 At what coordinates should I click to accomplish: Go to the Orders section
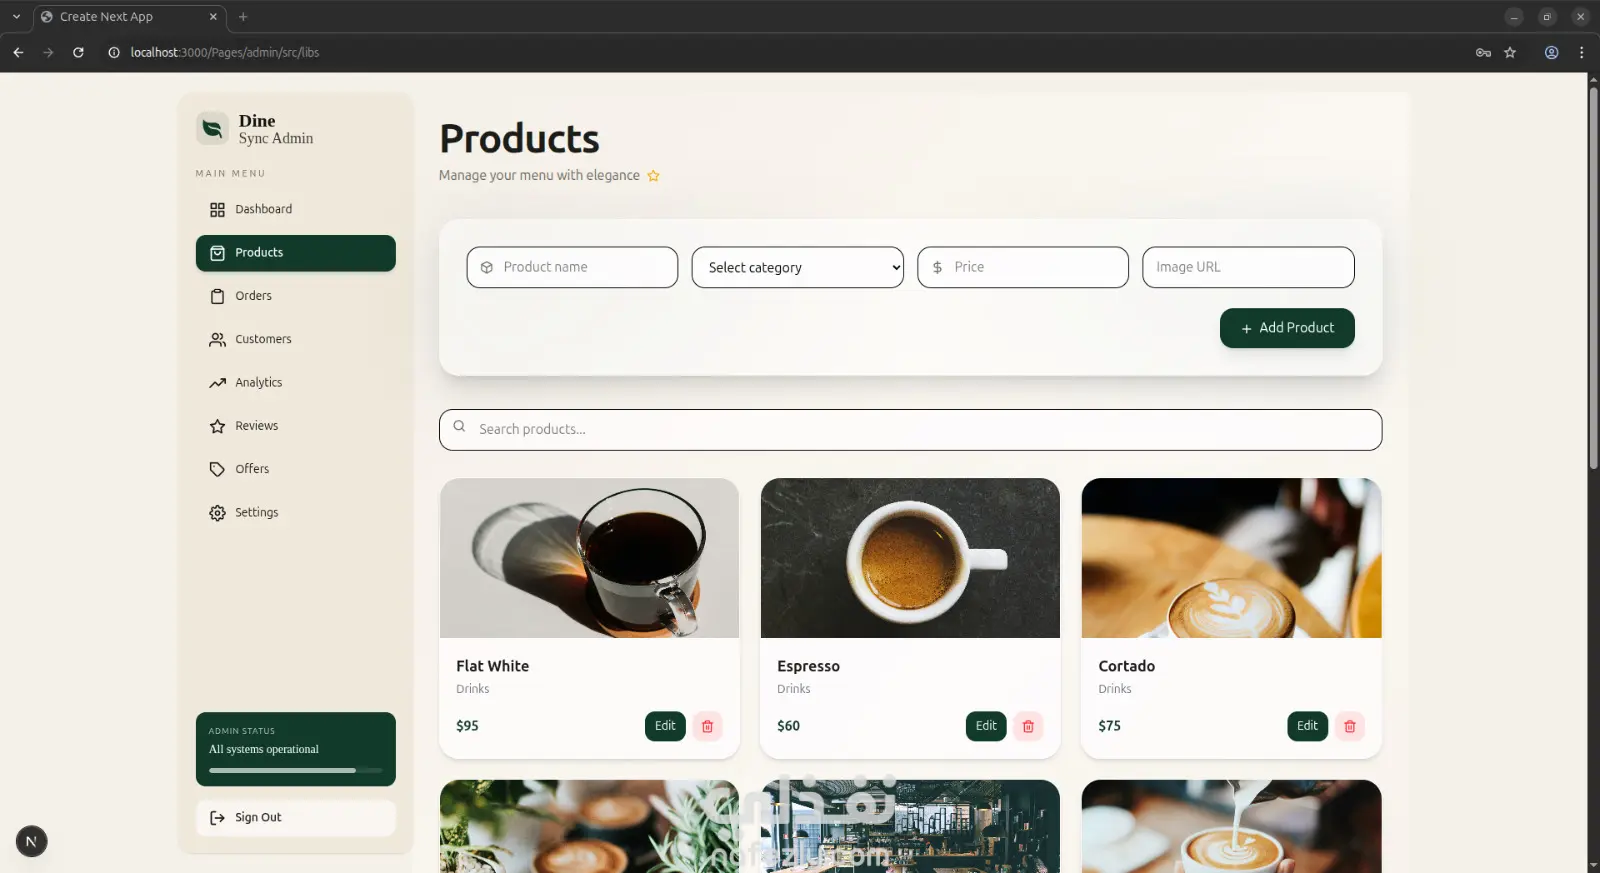point(296,296)
